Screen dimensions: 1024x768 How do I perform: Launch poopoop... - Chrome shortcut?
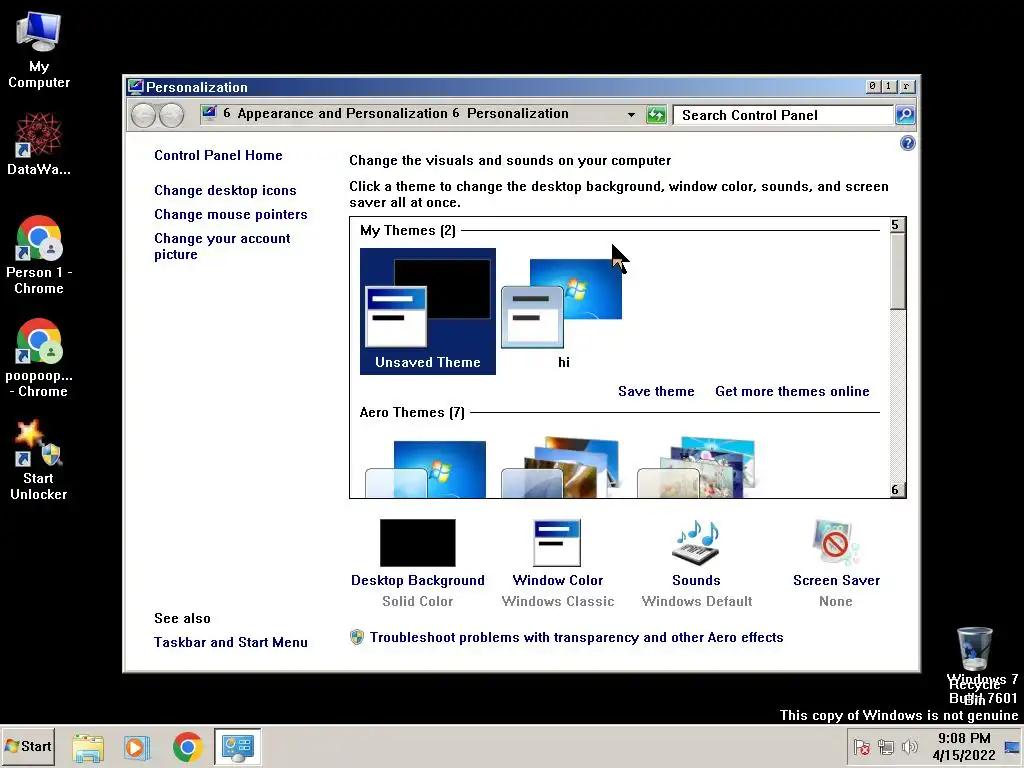click(x=39, y=358)
